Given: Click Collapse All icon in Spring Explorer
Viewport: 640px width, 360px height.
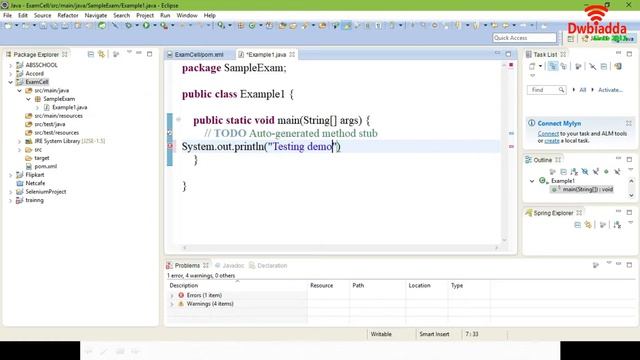Looking at the screenshot, I should (x=577, y=225).
